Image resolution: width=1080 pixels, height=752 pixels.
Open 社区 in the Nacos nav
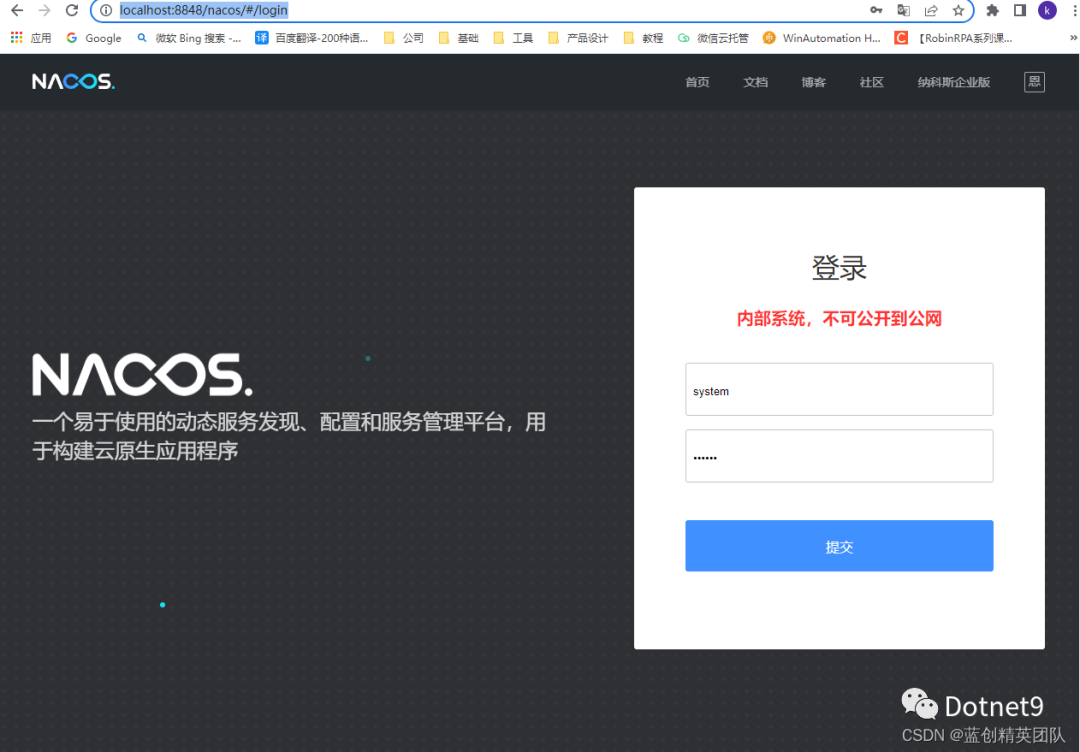point(871,82)
